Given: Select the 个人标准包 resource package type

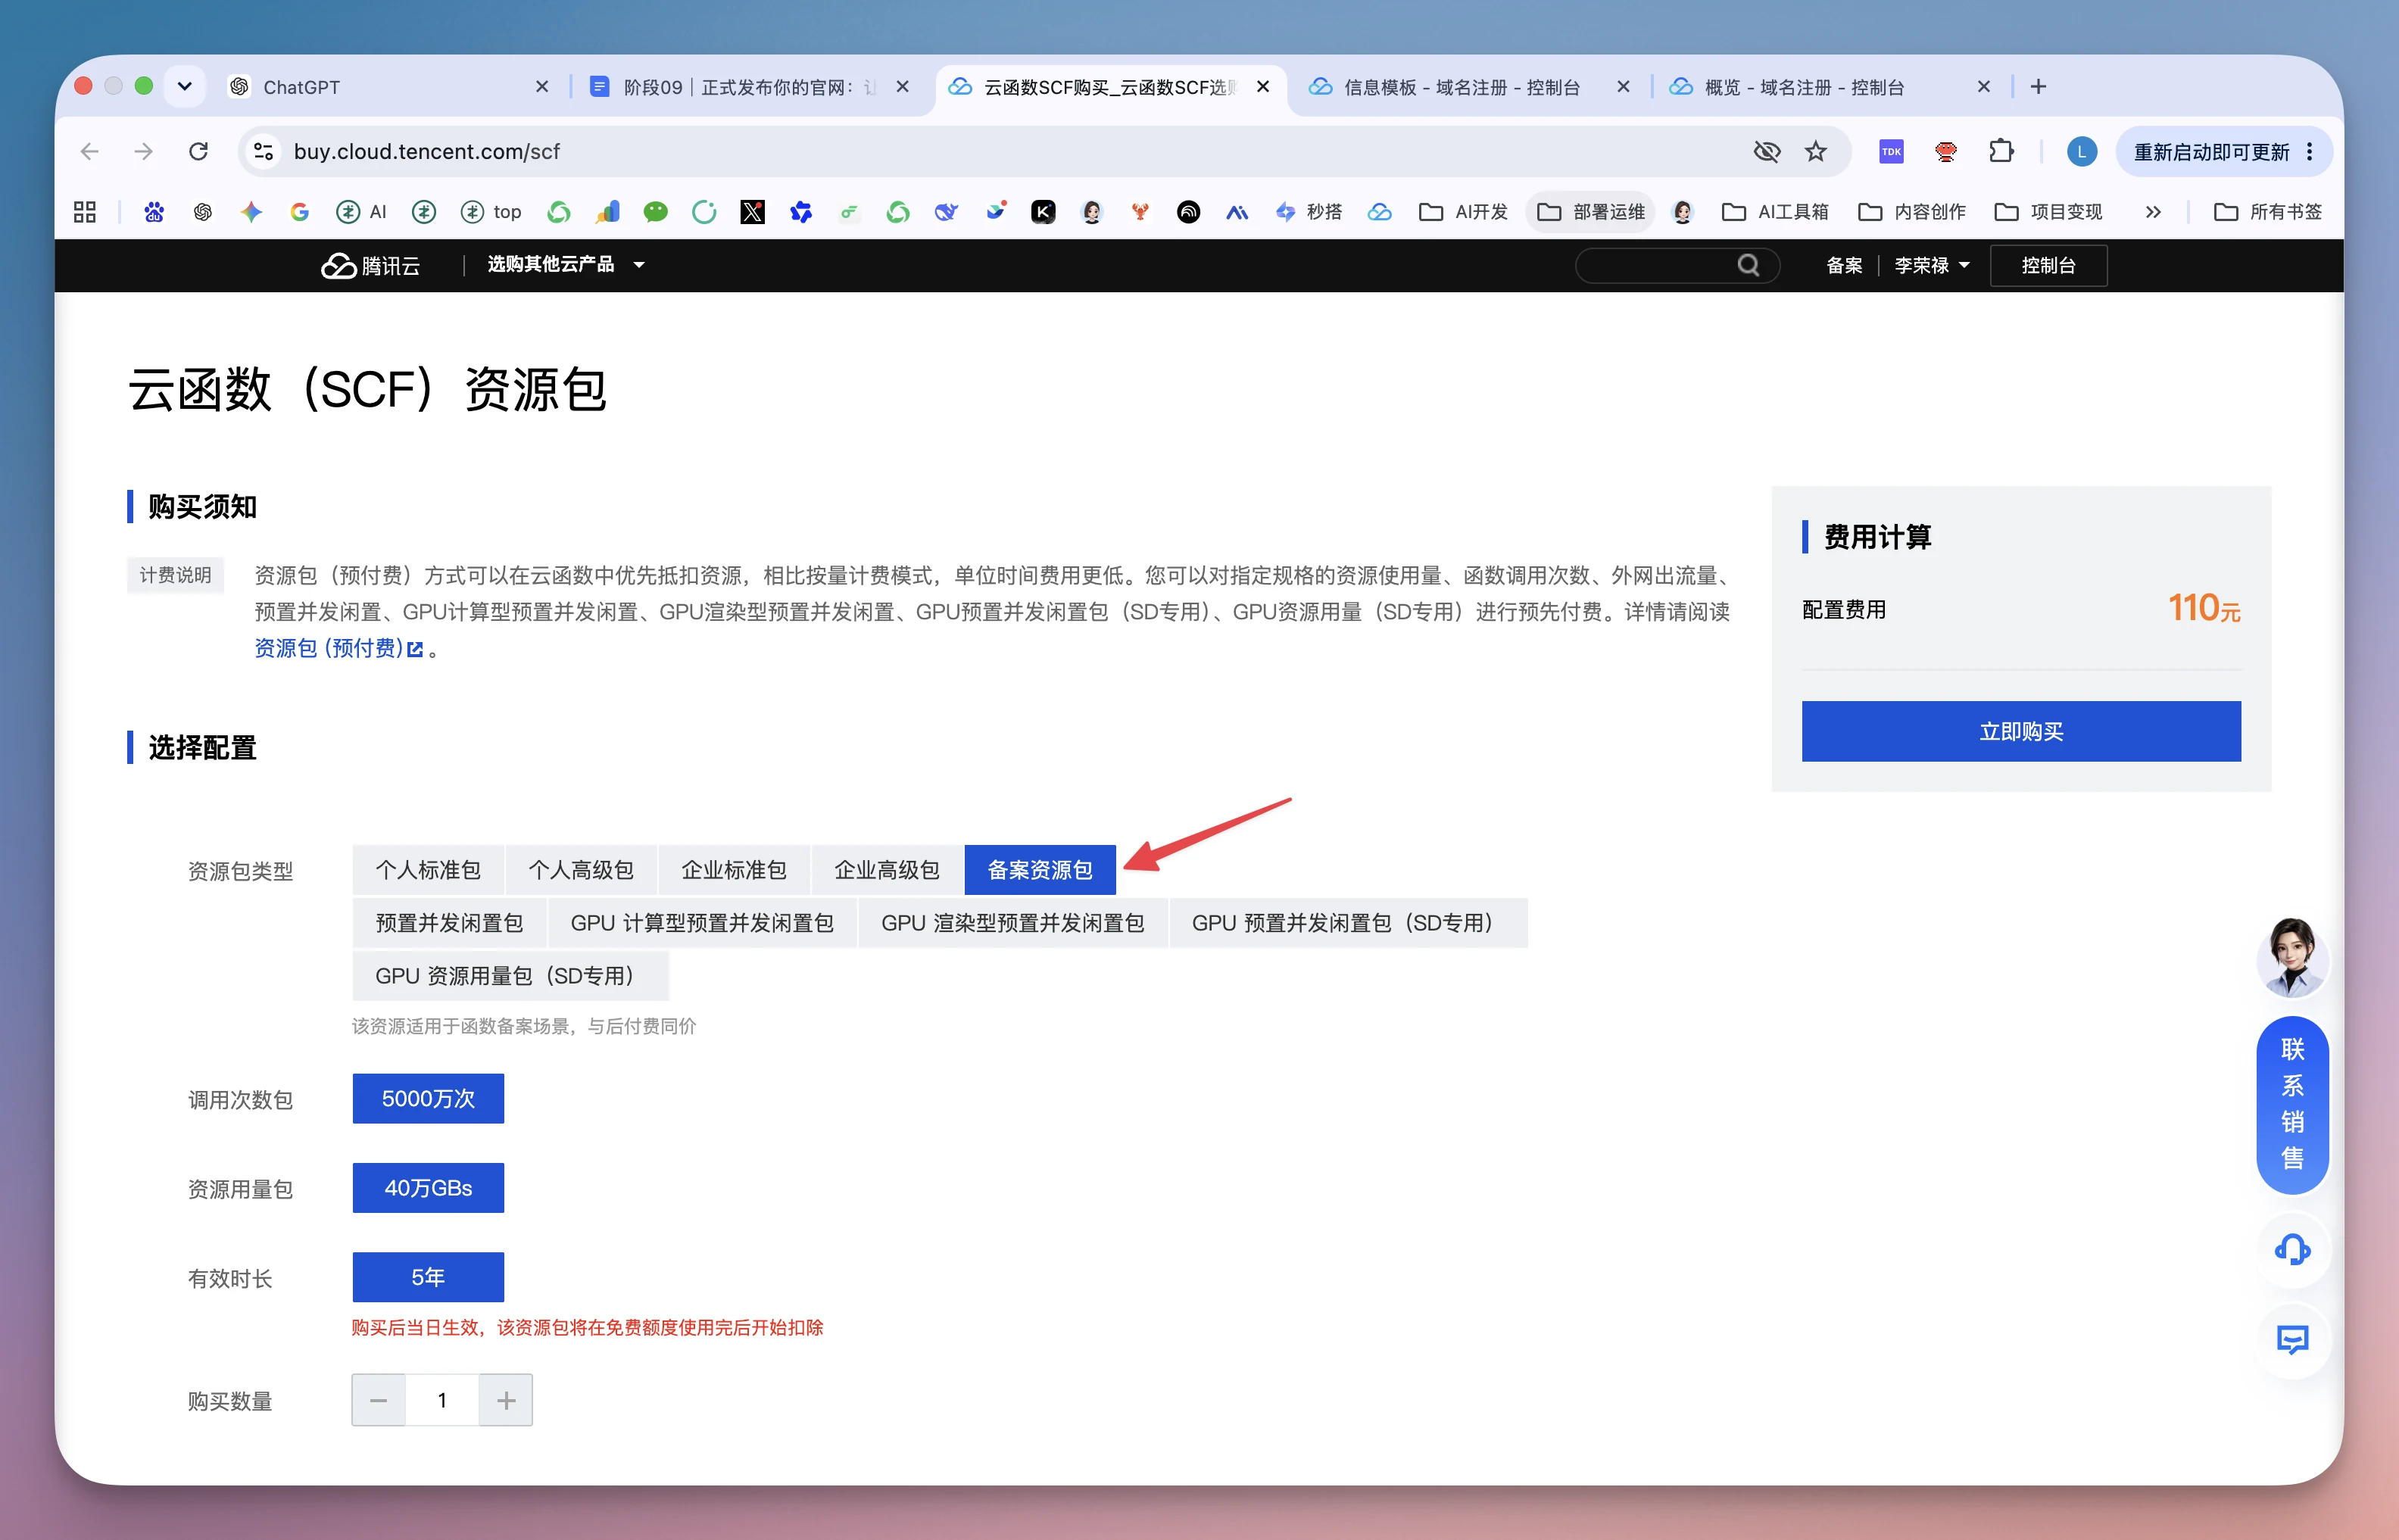Looking at the screenshot, I should pyautogui.click(x=428, y=870).
